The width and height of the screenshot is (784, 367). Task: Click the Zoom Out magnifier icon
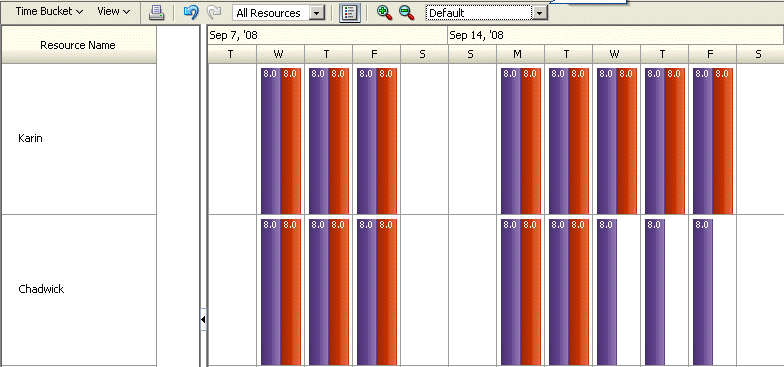407,13
